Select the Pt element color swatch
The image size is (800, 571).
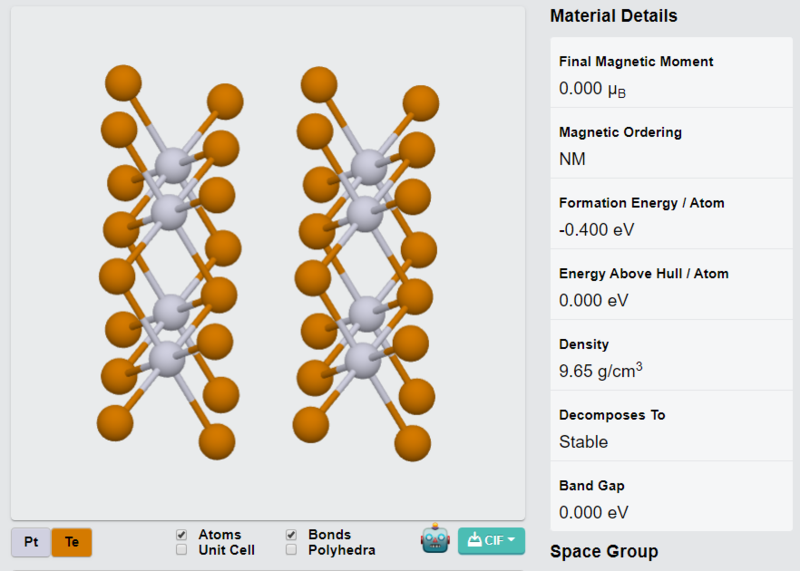point(31,541)
